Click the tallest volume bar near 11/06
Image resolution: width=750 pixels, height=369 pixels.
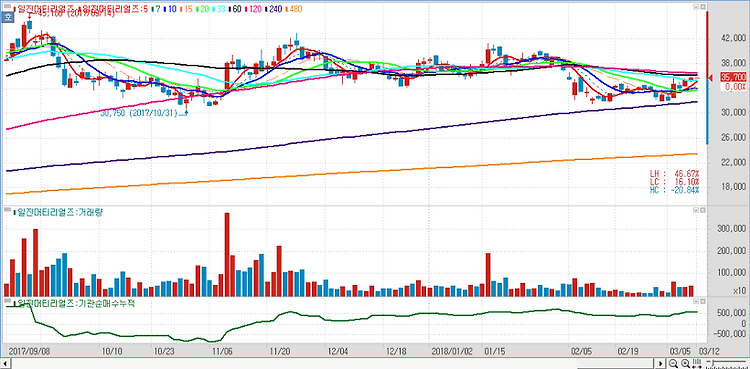click(227, 255)
